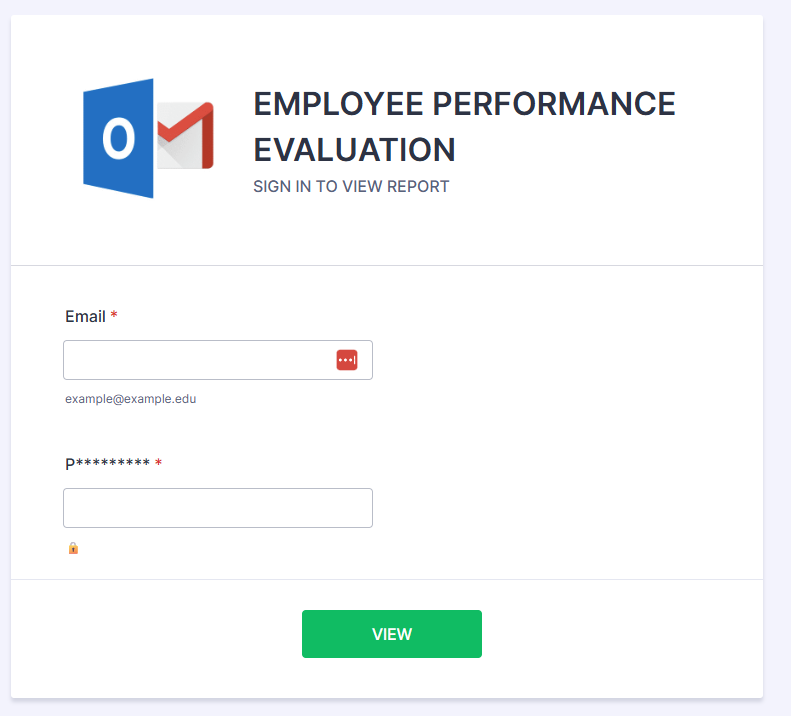Screen dimensions: 791x716
Task: Click the lavender page background outside the form card
Action: pos(777,400)
